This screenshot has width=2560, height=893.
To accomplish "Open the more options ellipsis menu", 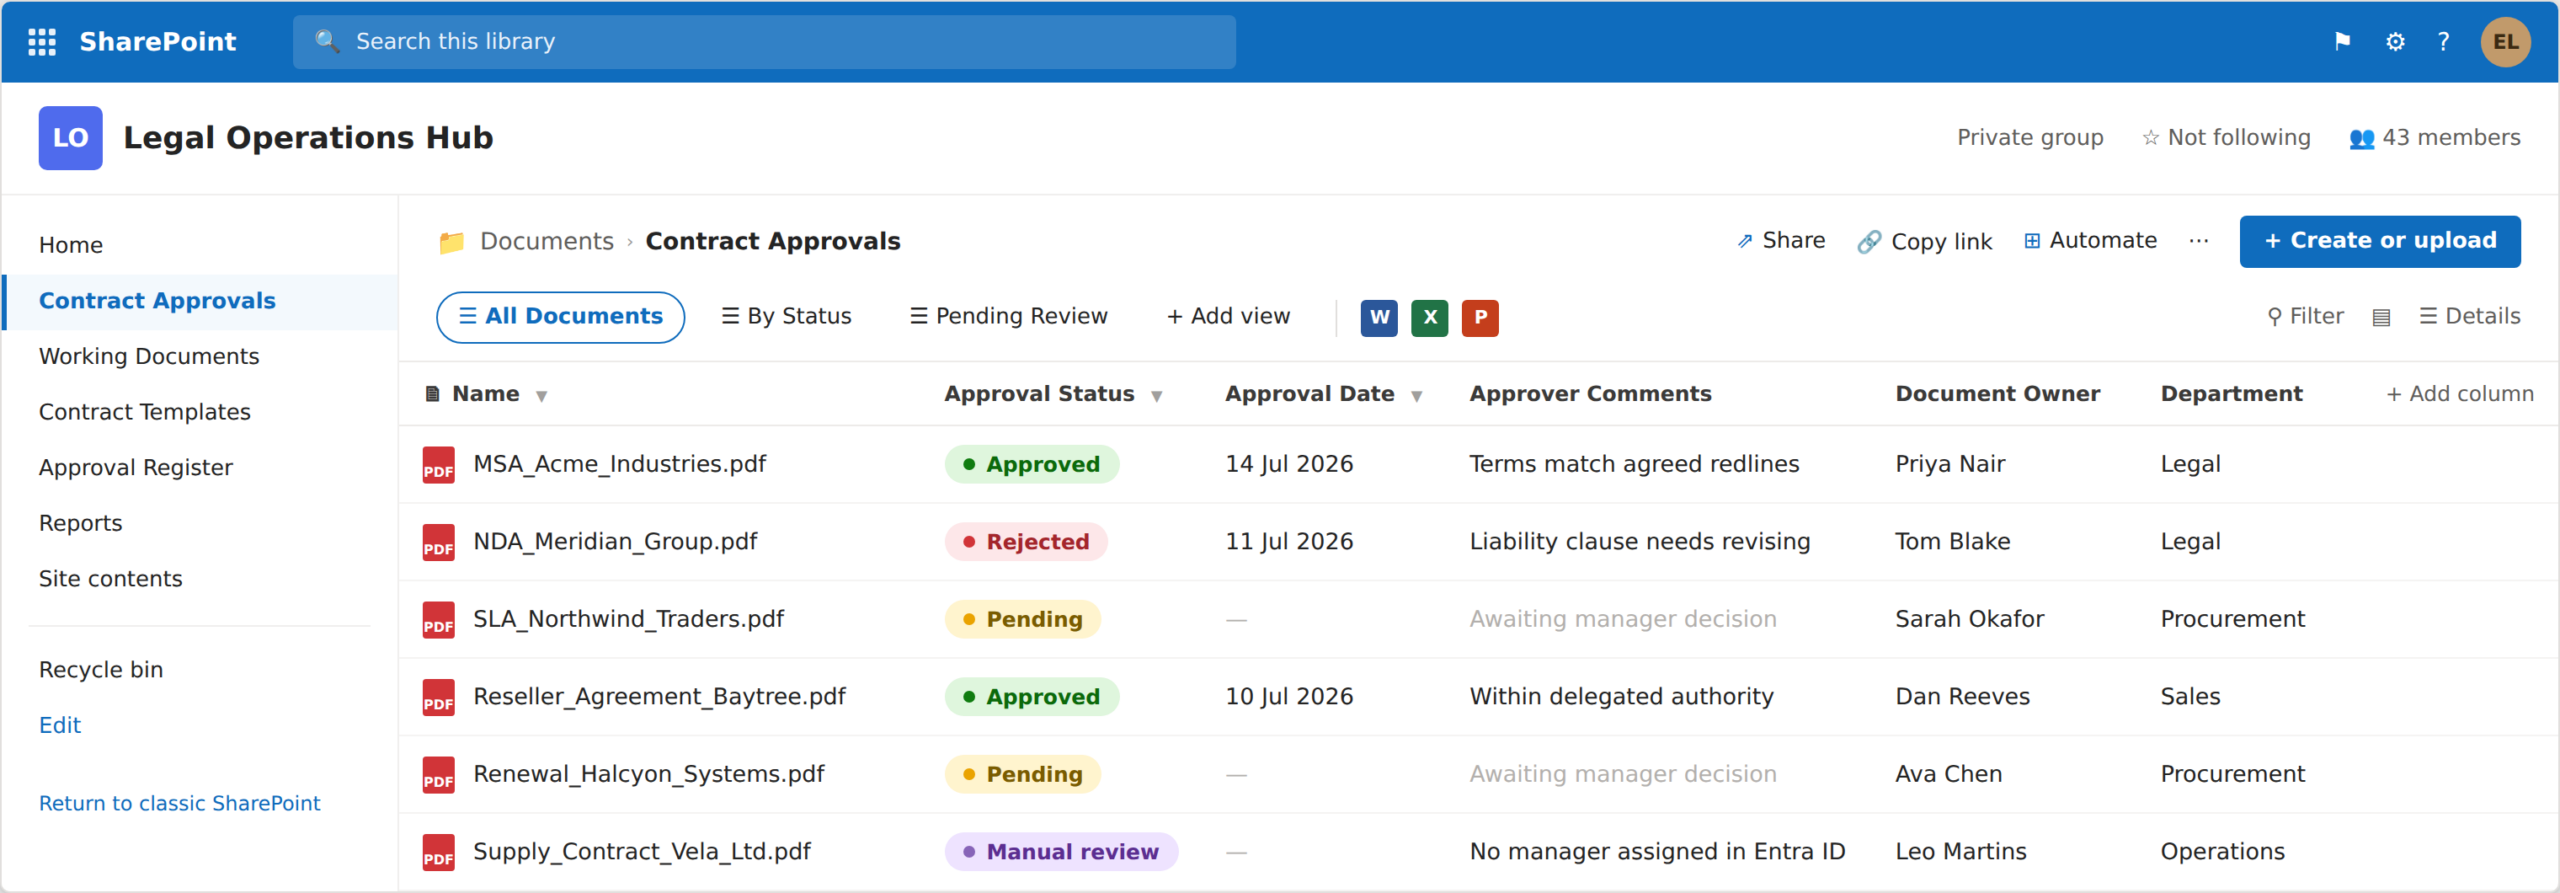I will tap(2198, 241).
